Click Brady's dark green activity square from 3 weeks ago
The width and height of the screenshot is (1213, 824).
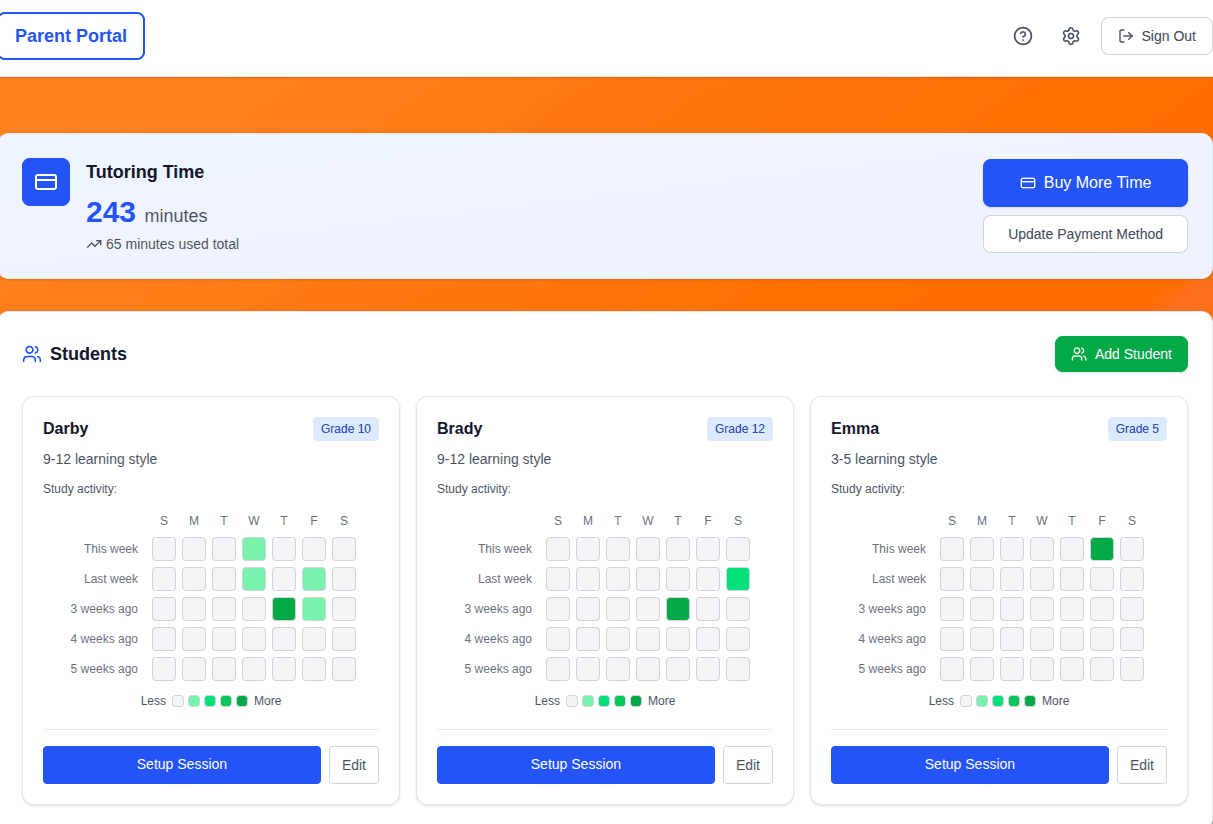tap(678, 608)
